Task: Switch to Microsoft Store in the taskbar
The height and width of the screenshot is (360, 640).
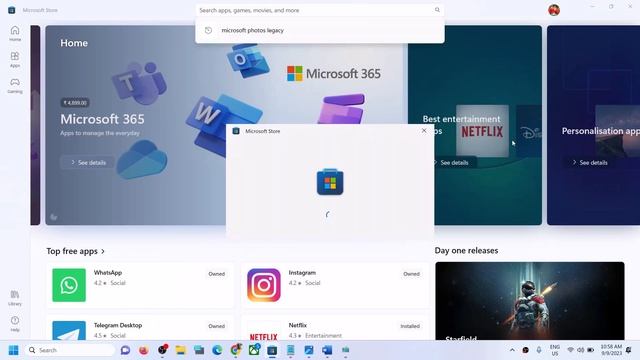Action: point(272,350)
